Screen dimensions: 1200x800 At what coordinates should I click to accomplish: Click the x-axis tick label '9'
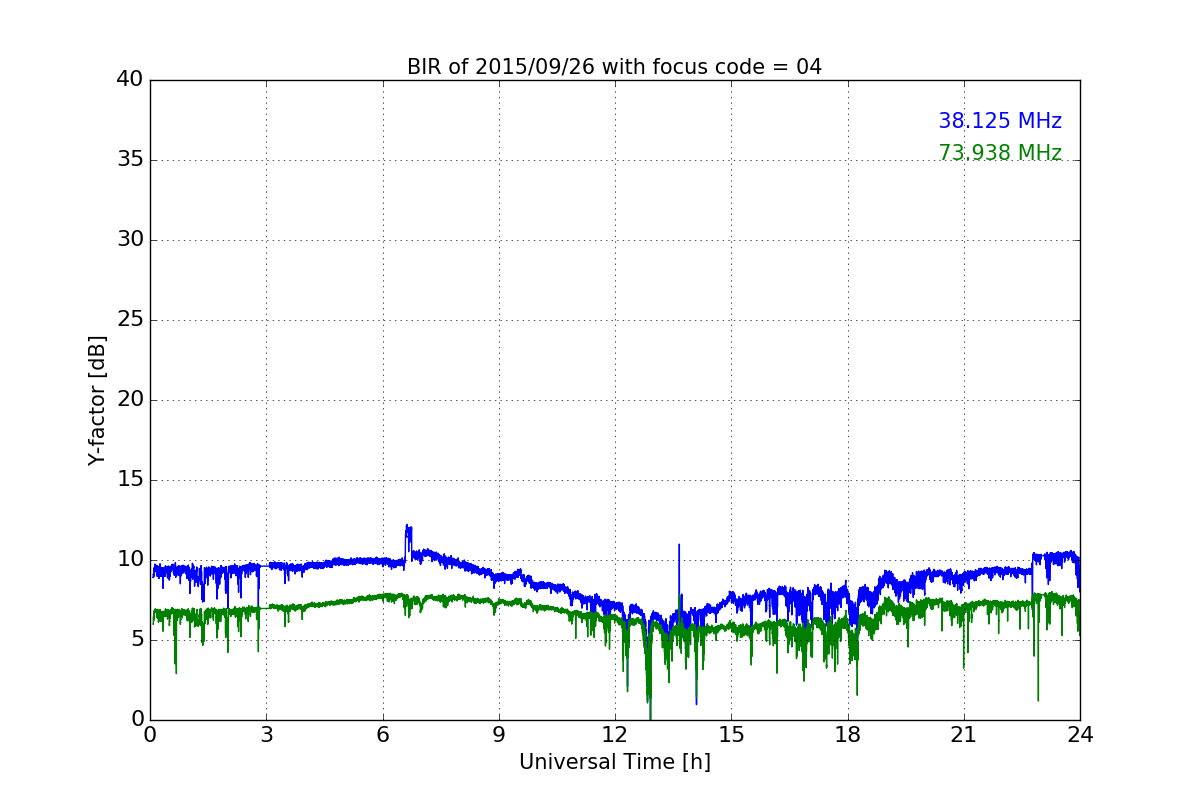499,735
